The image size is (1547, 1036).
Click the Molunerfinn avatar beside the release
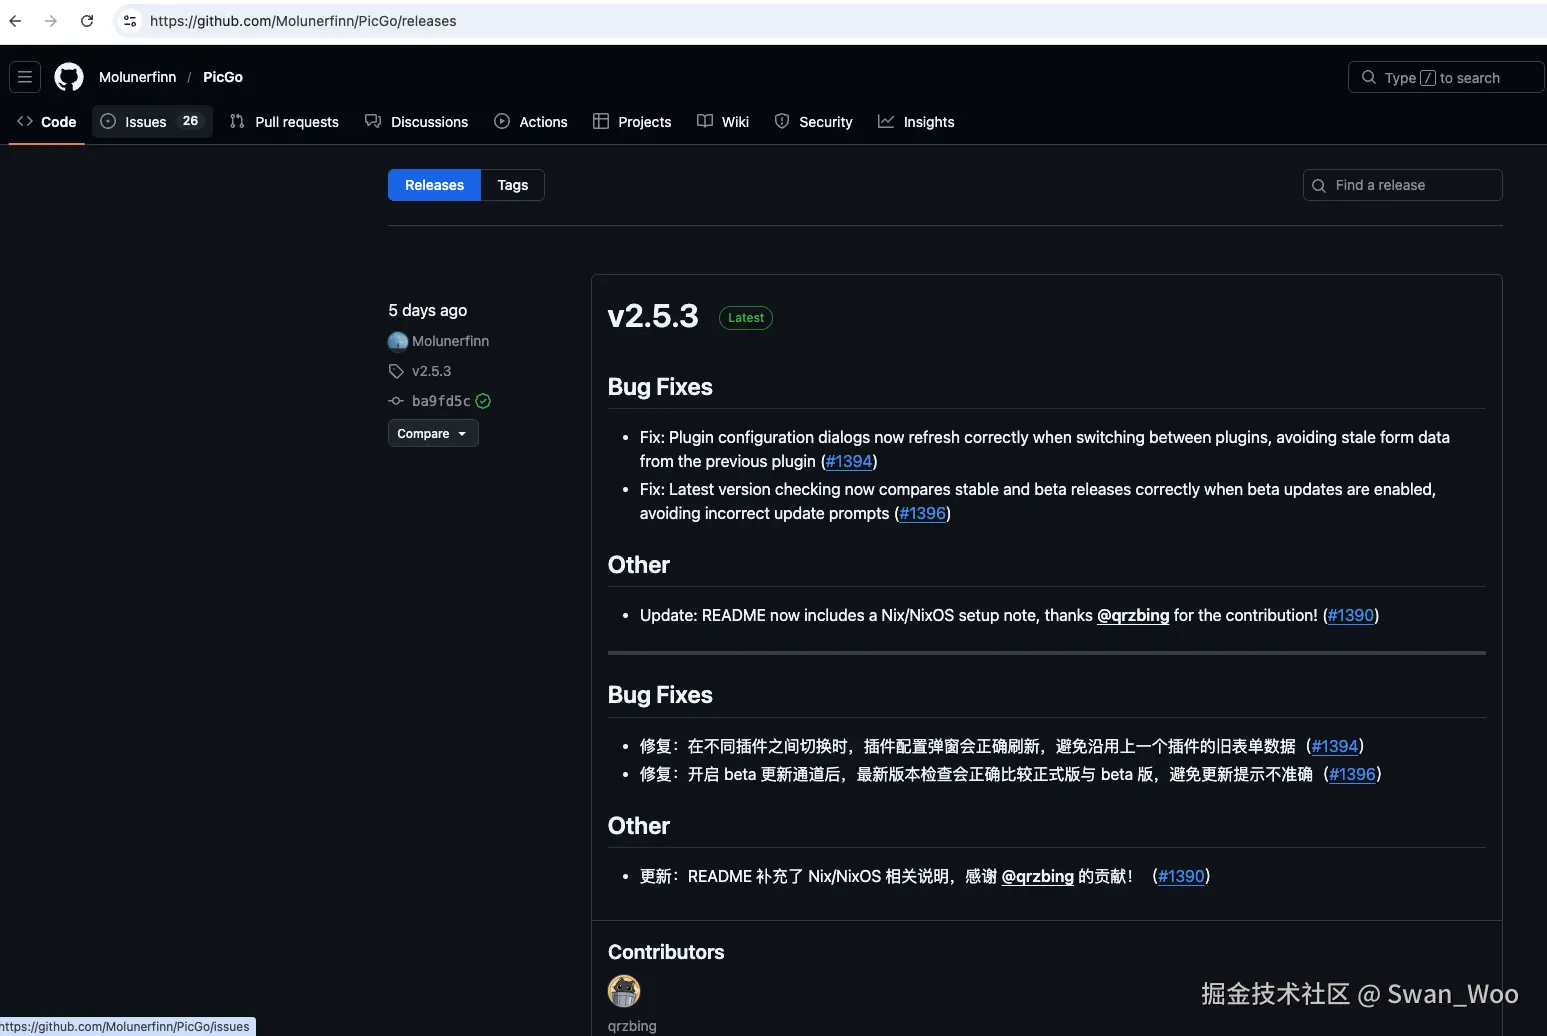pos(398,341)
